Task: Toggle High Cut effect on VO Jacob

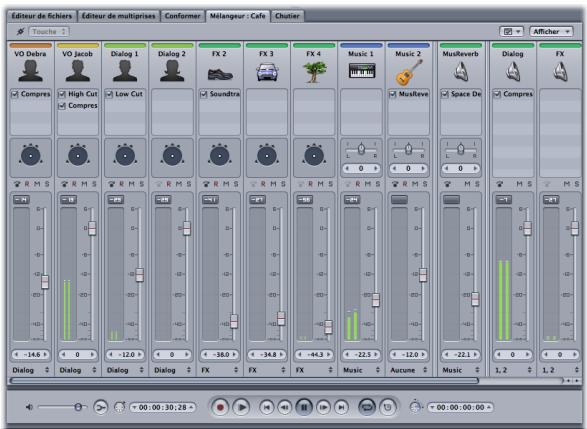Action: (x=62, y=94)
